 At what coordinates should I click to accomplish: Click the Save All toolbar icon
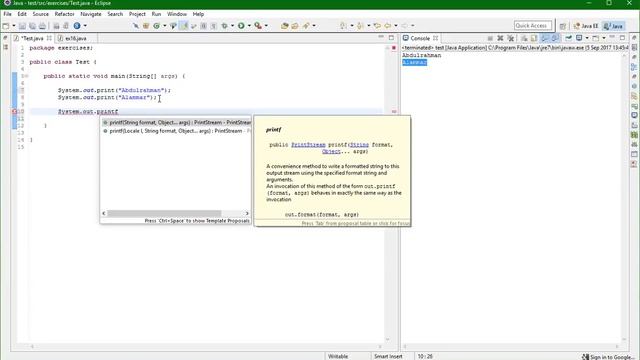pyautogui.click(x=32, y=26)
